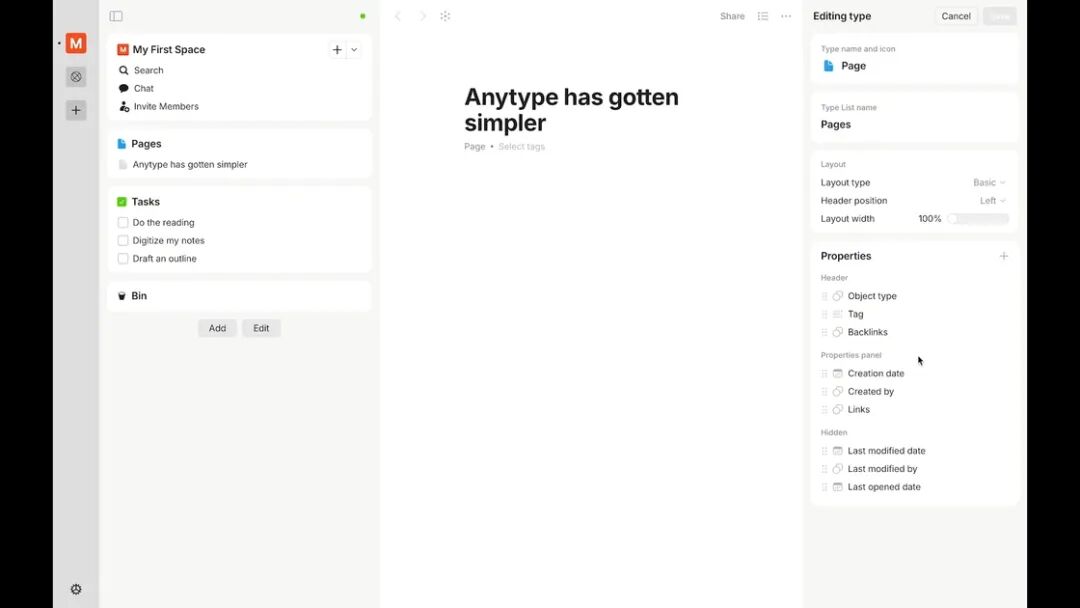Screen dimensions: 1080x608
Task: Check the 'Do the reading' task
Action: click(123, 222)
